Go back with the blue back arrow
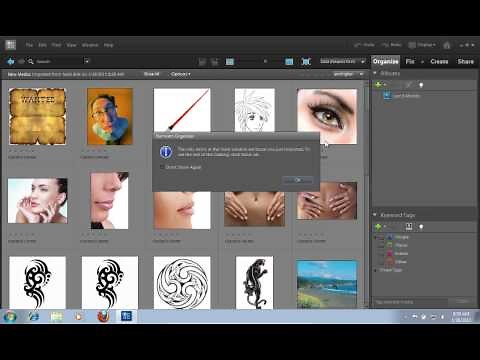The image size is (480, 360). [x=11, y=61]
